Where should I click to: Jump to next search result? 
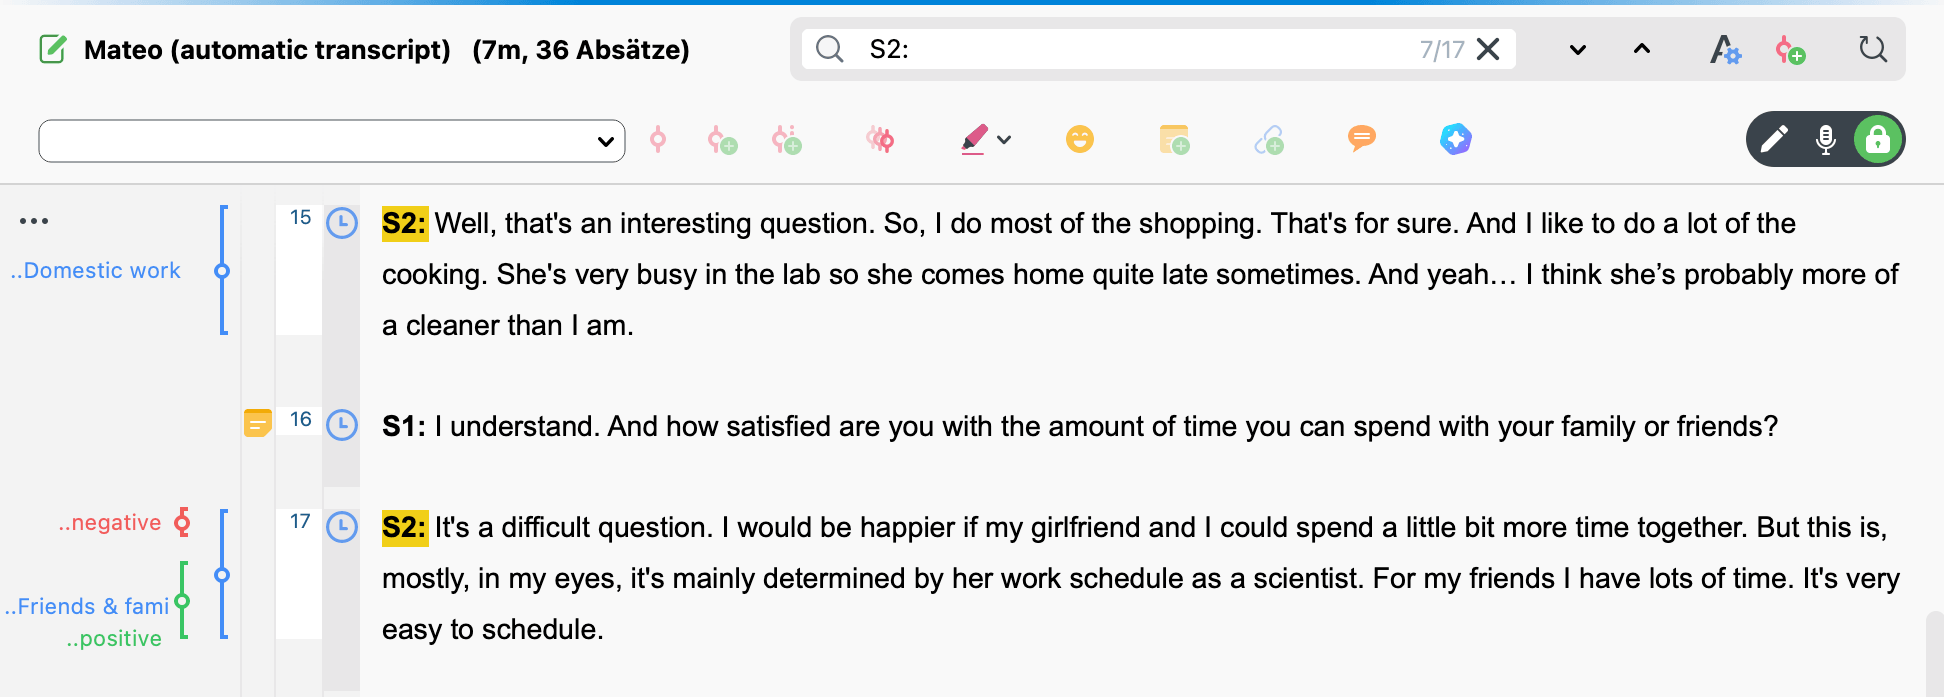coord(1578,49)
